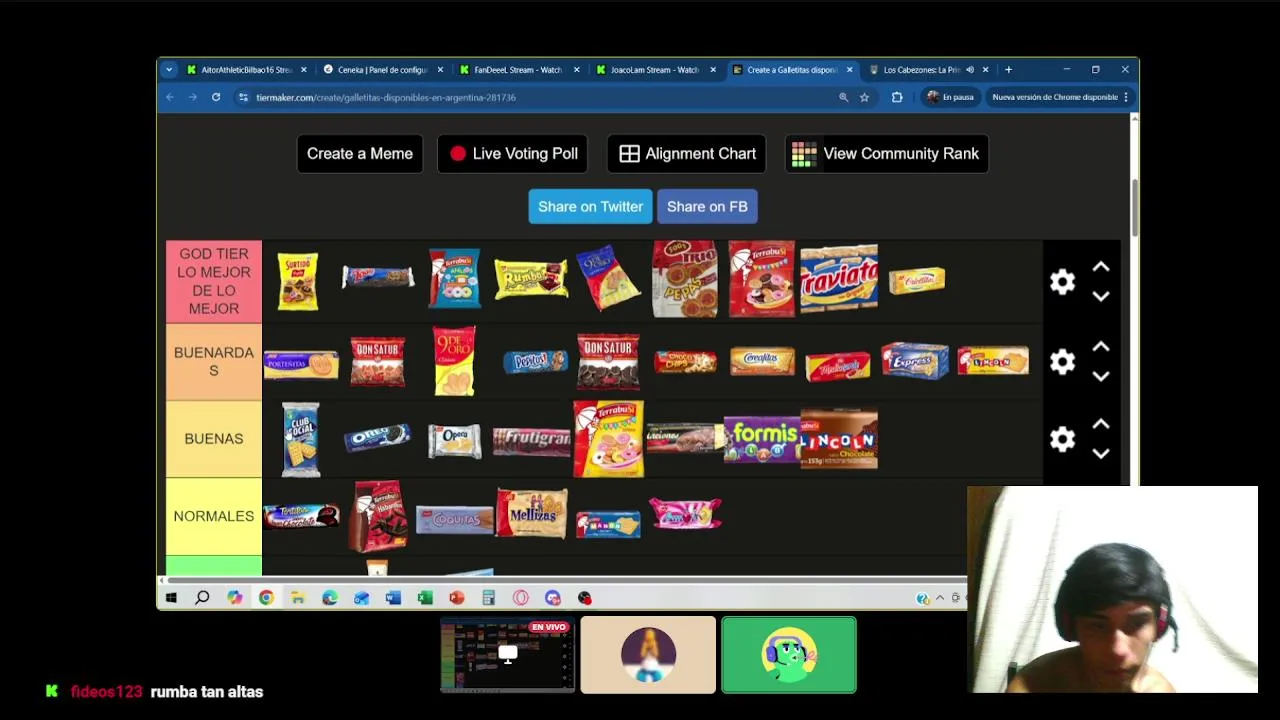Share tier list on FB
1280x720 pixels.
coord(707,206)
